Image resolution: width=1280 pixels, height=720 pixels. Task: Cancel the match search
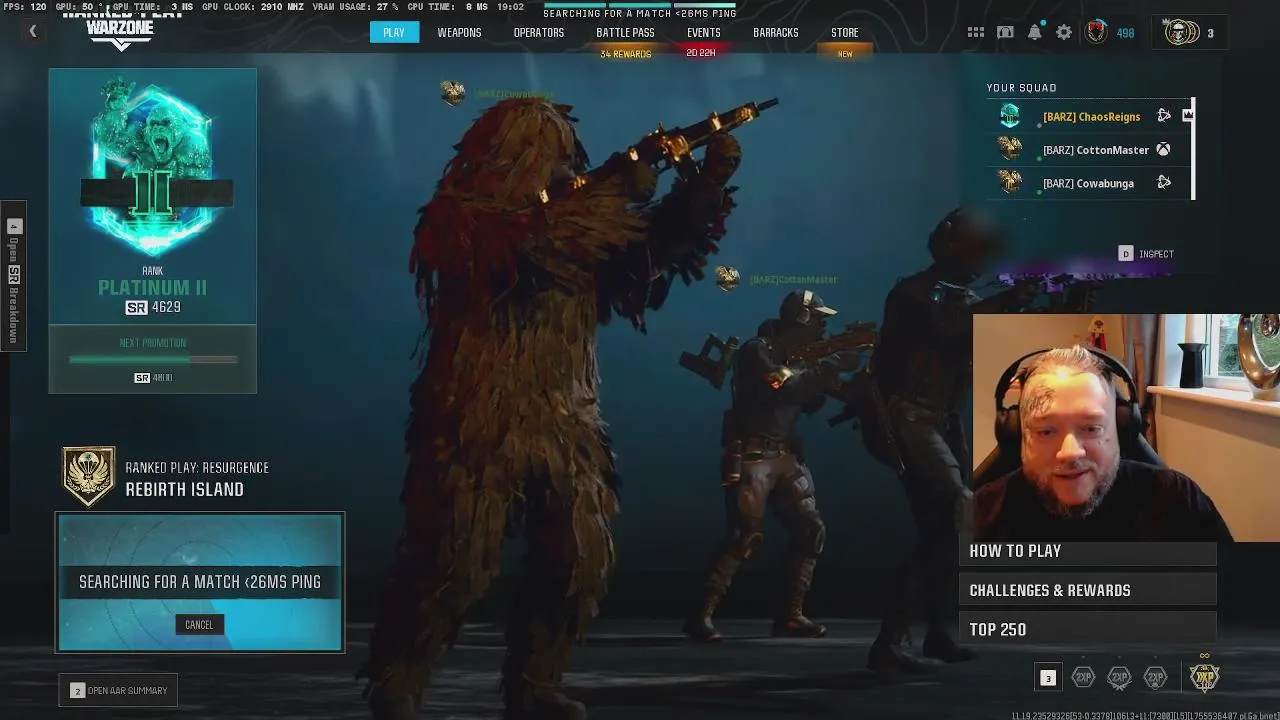pos(199,624)
